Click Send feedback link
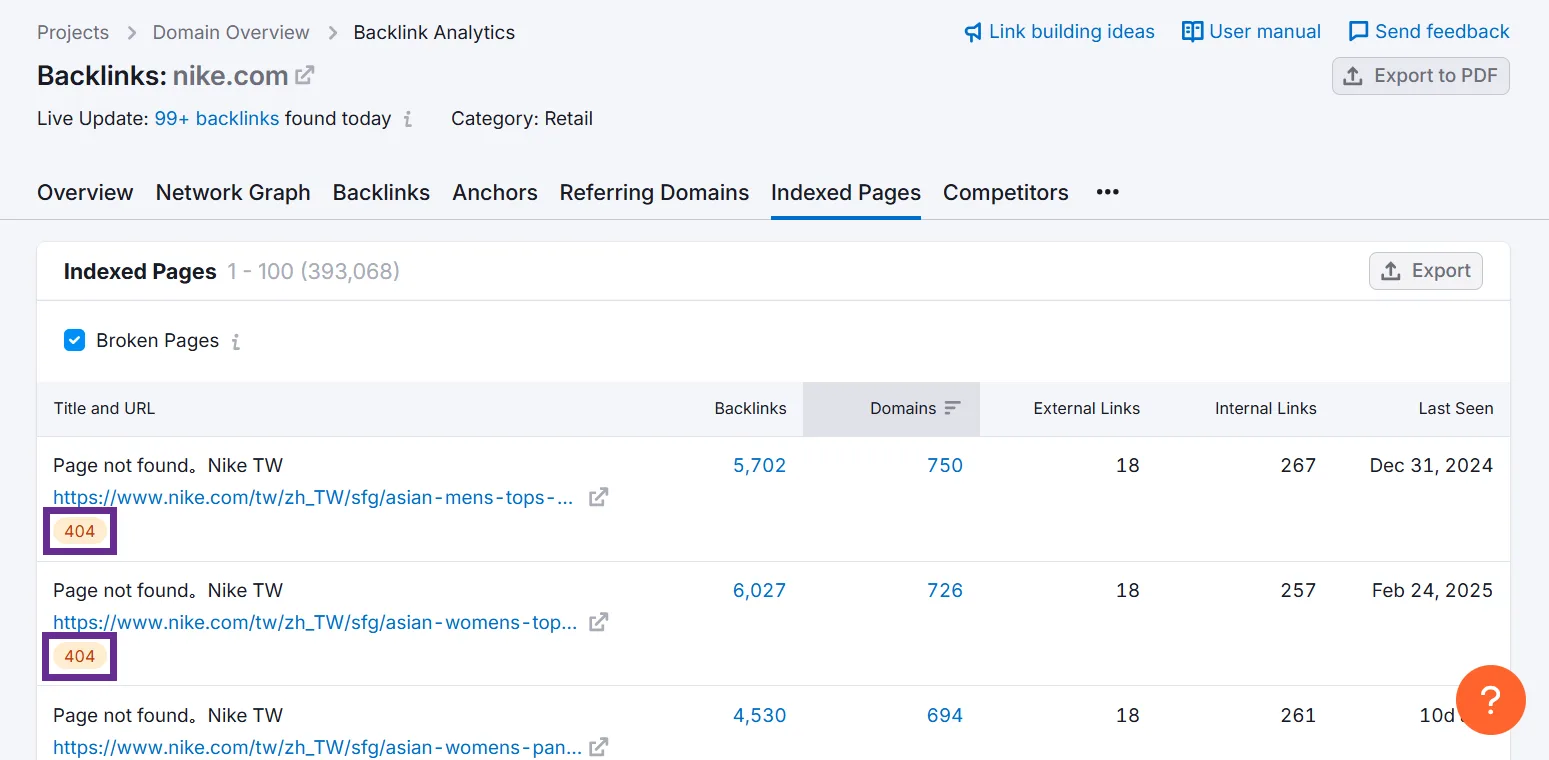The image size is (1549, 760). [1429, 32]
